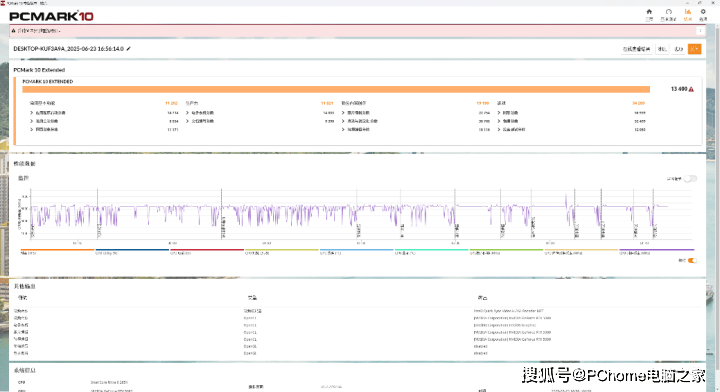Open the Options gear icon

pyautogui.click(x=703, y=12)
